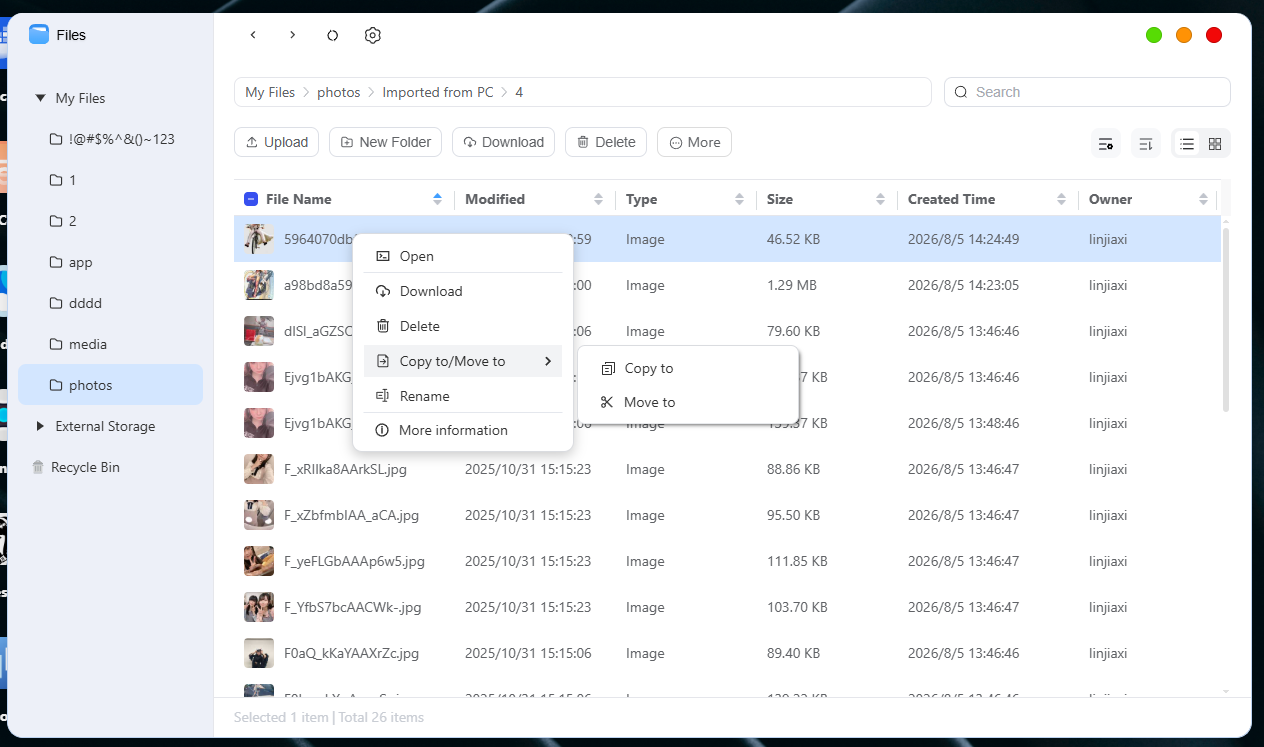Click the sort order icon
Screen dimensions: 1264x747
1146,143
